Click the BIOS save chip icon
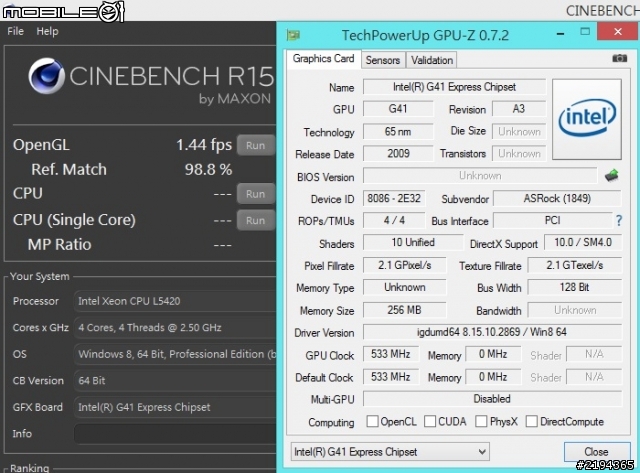The width and height of the screenshot is (640, 473). click(x=611, y=176)
